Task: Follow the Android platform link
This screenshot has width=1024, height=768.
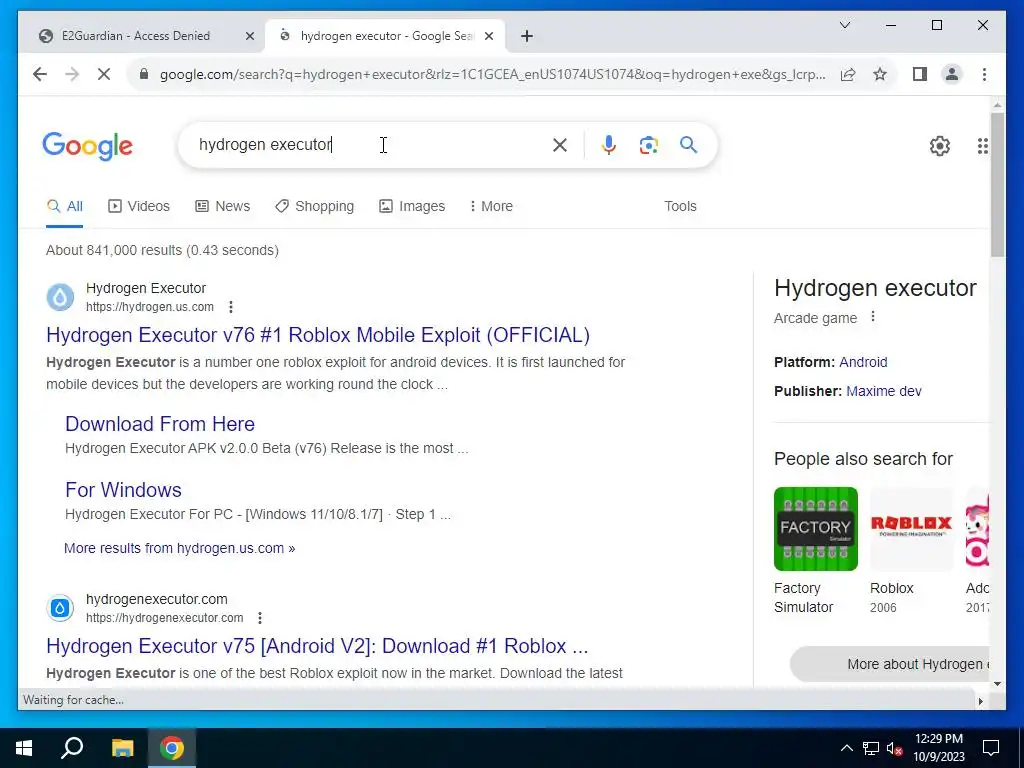Action: pyautogui.click(x=863, y=362)
